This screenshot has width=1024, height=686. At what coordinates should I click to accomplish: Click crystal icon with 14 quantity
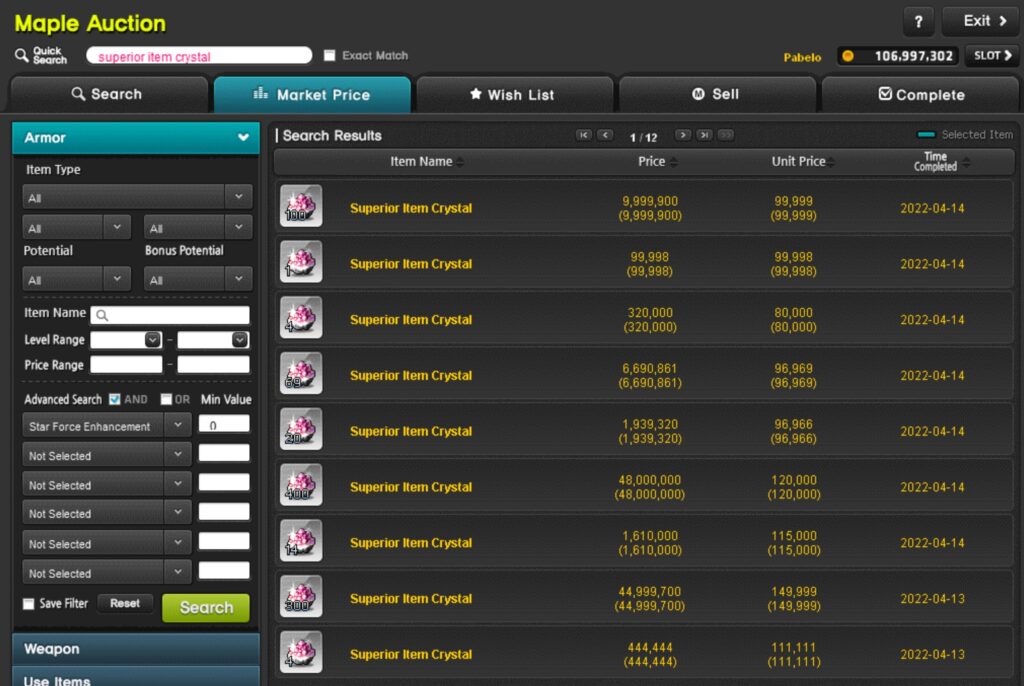point(301,541)
